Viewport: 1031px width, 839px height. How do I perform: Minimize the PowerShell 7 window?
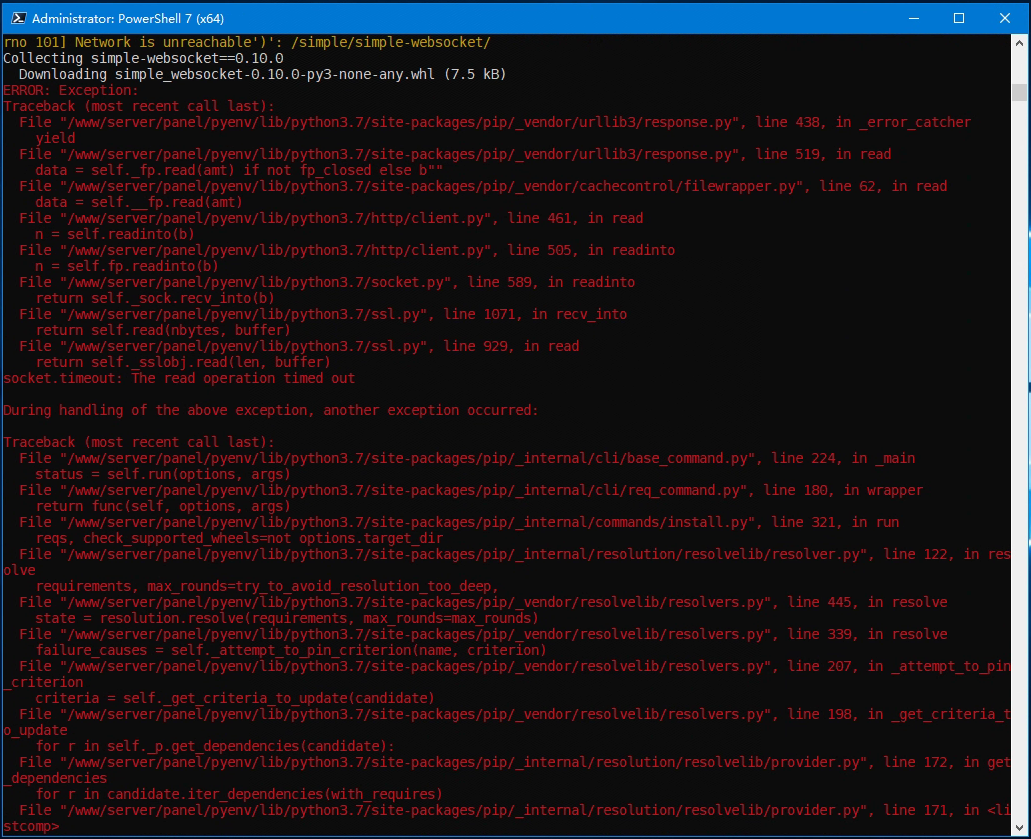914,18
